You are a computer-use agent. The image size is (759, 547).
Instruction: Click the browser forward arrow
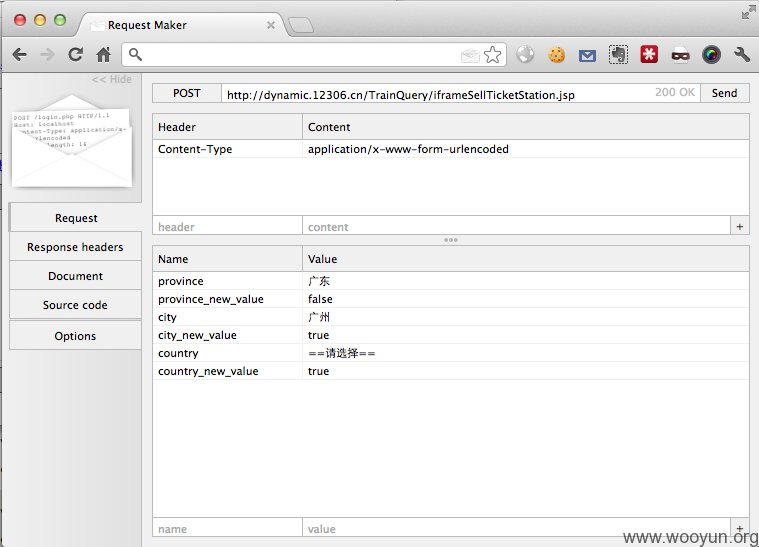47,54
